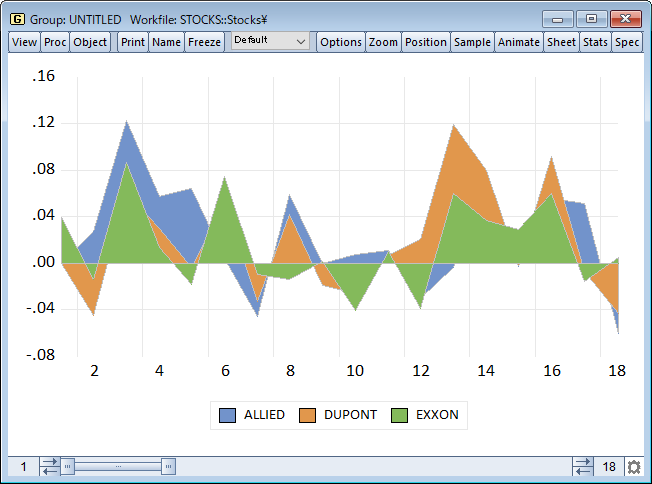
Task: Click the Group object icon in title bar
Action: (17, 19)
